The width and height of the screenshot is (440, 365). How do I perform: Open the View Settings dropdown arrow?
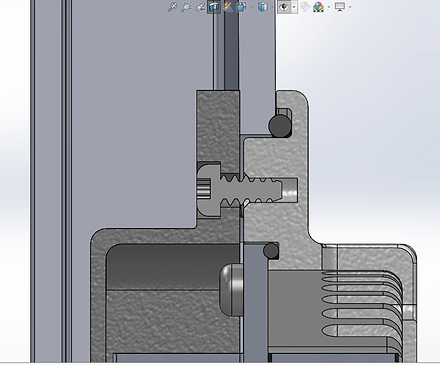[350, 7]
